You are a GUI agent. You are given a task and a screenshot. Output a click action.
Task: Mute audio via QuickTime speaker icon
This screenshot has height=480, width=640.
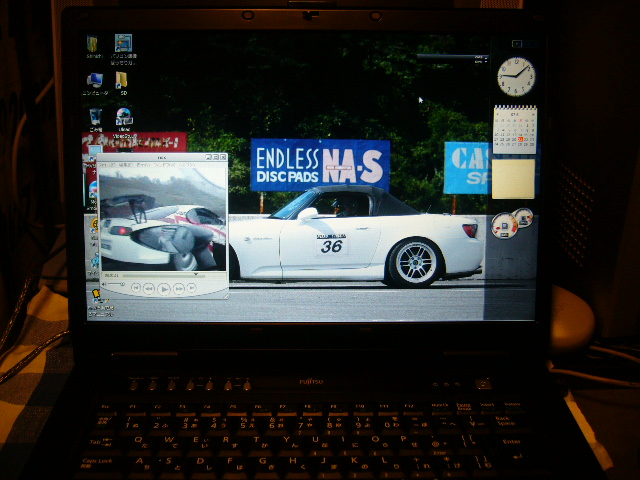click(104, 284)
